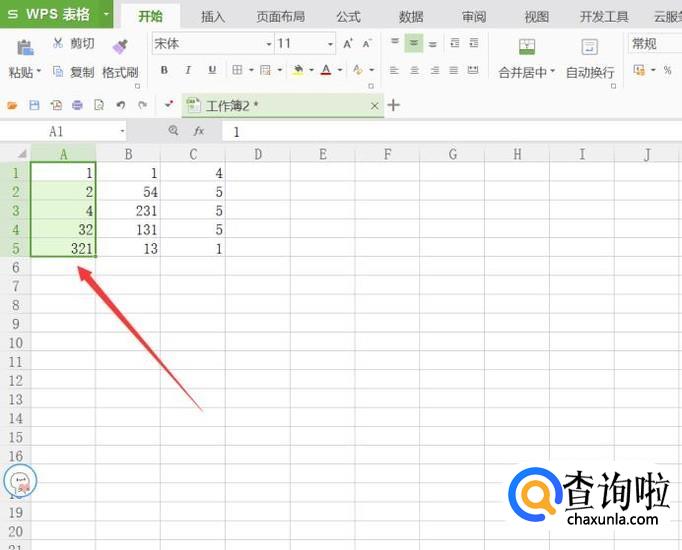682x550 pixels.
Task: Click the open folder icon in quick toolbar
Action: (12, 105)
